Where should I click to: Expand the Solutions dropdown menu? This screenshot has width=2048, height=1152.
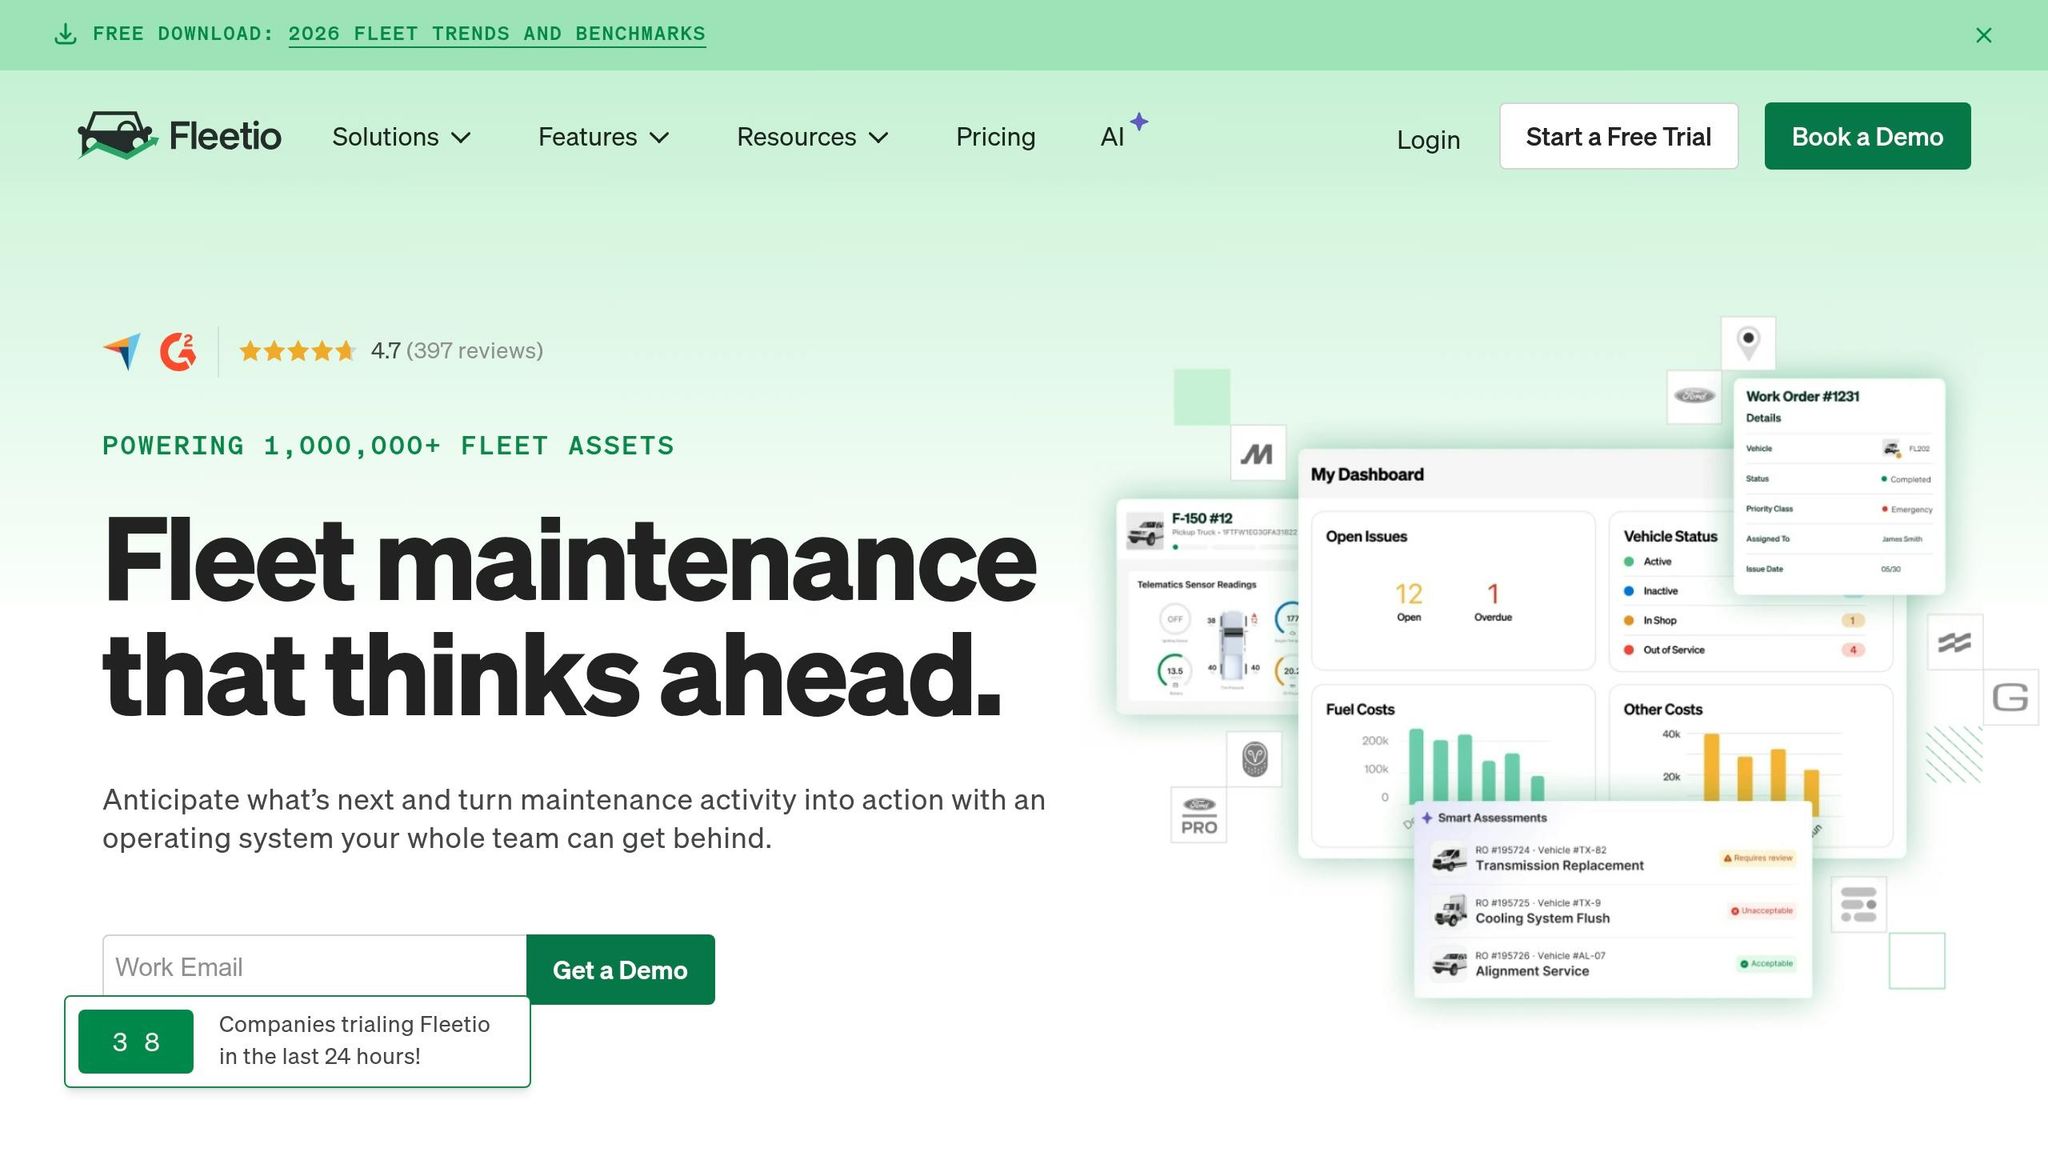coord(401,137)
